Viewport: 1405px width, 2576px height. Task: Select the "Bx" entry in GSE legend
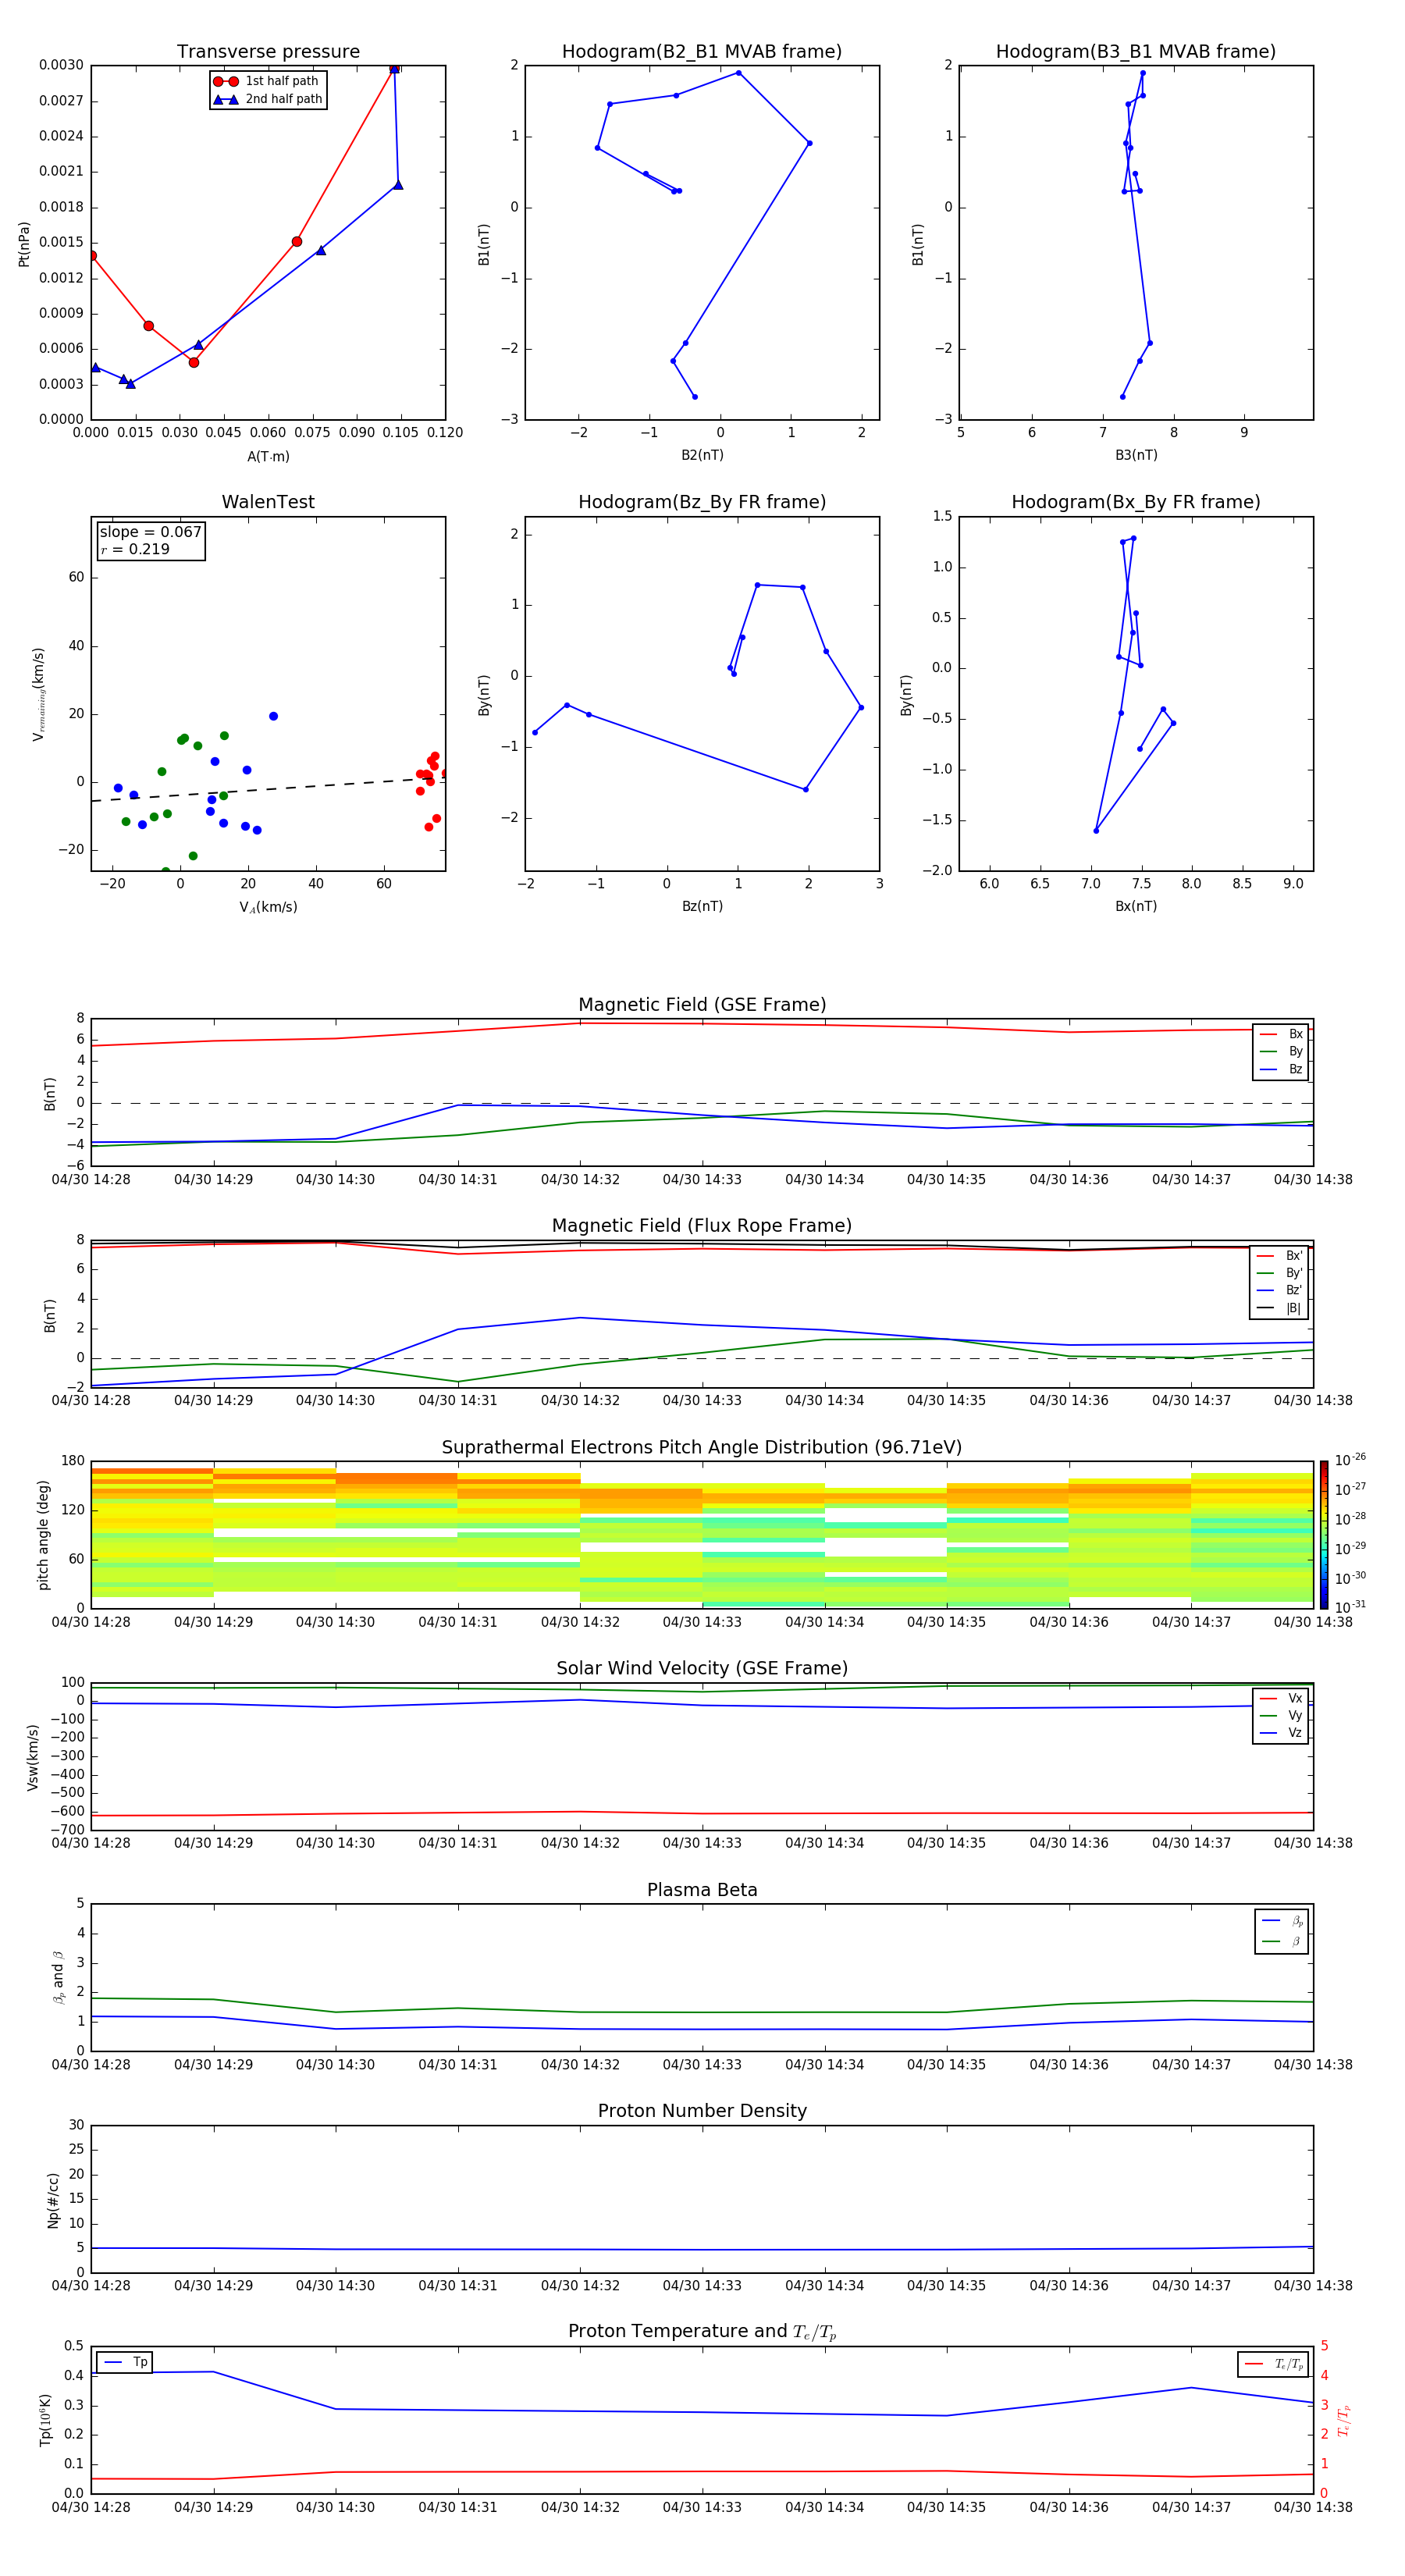point(1281,1034)
